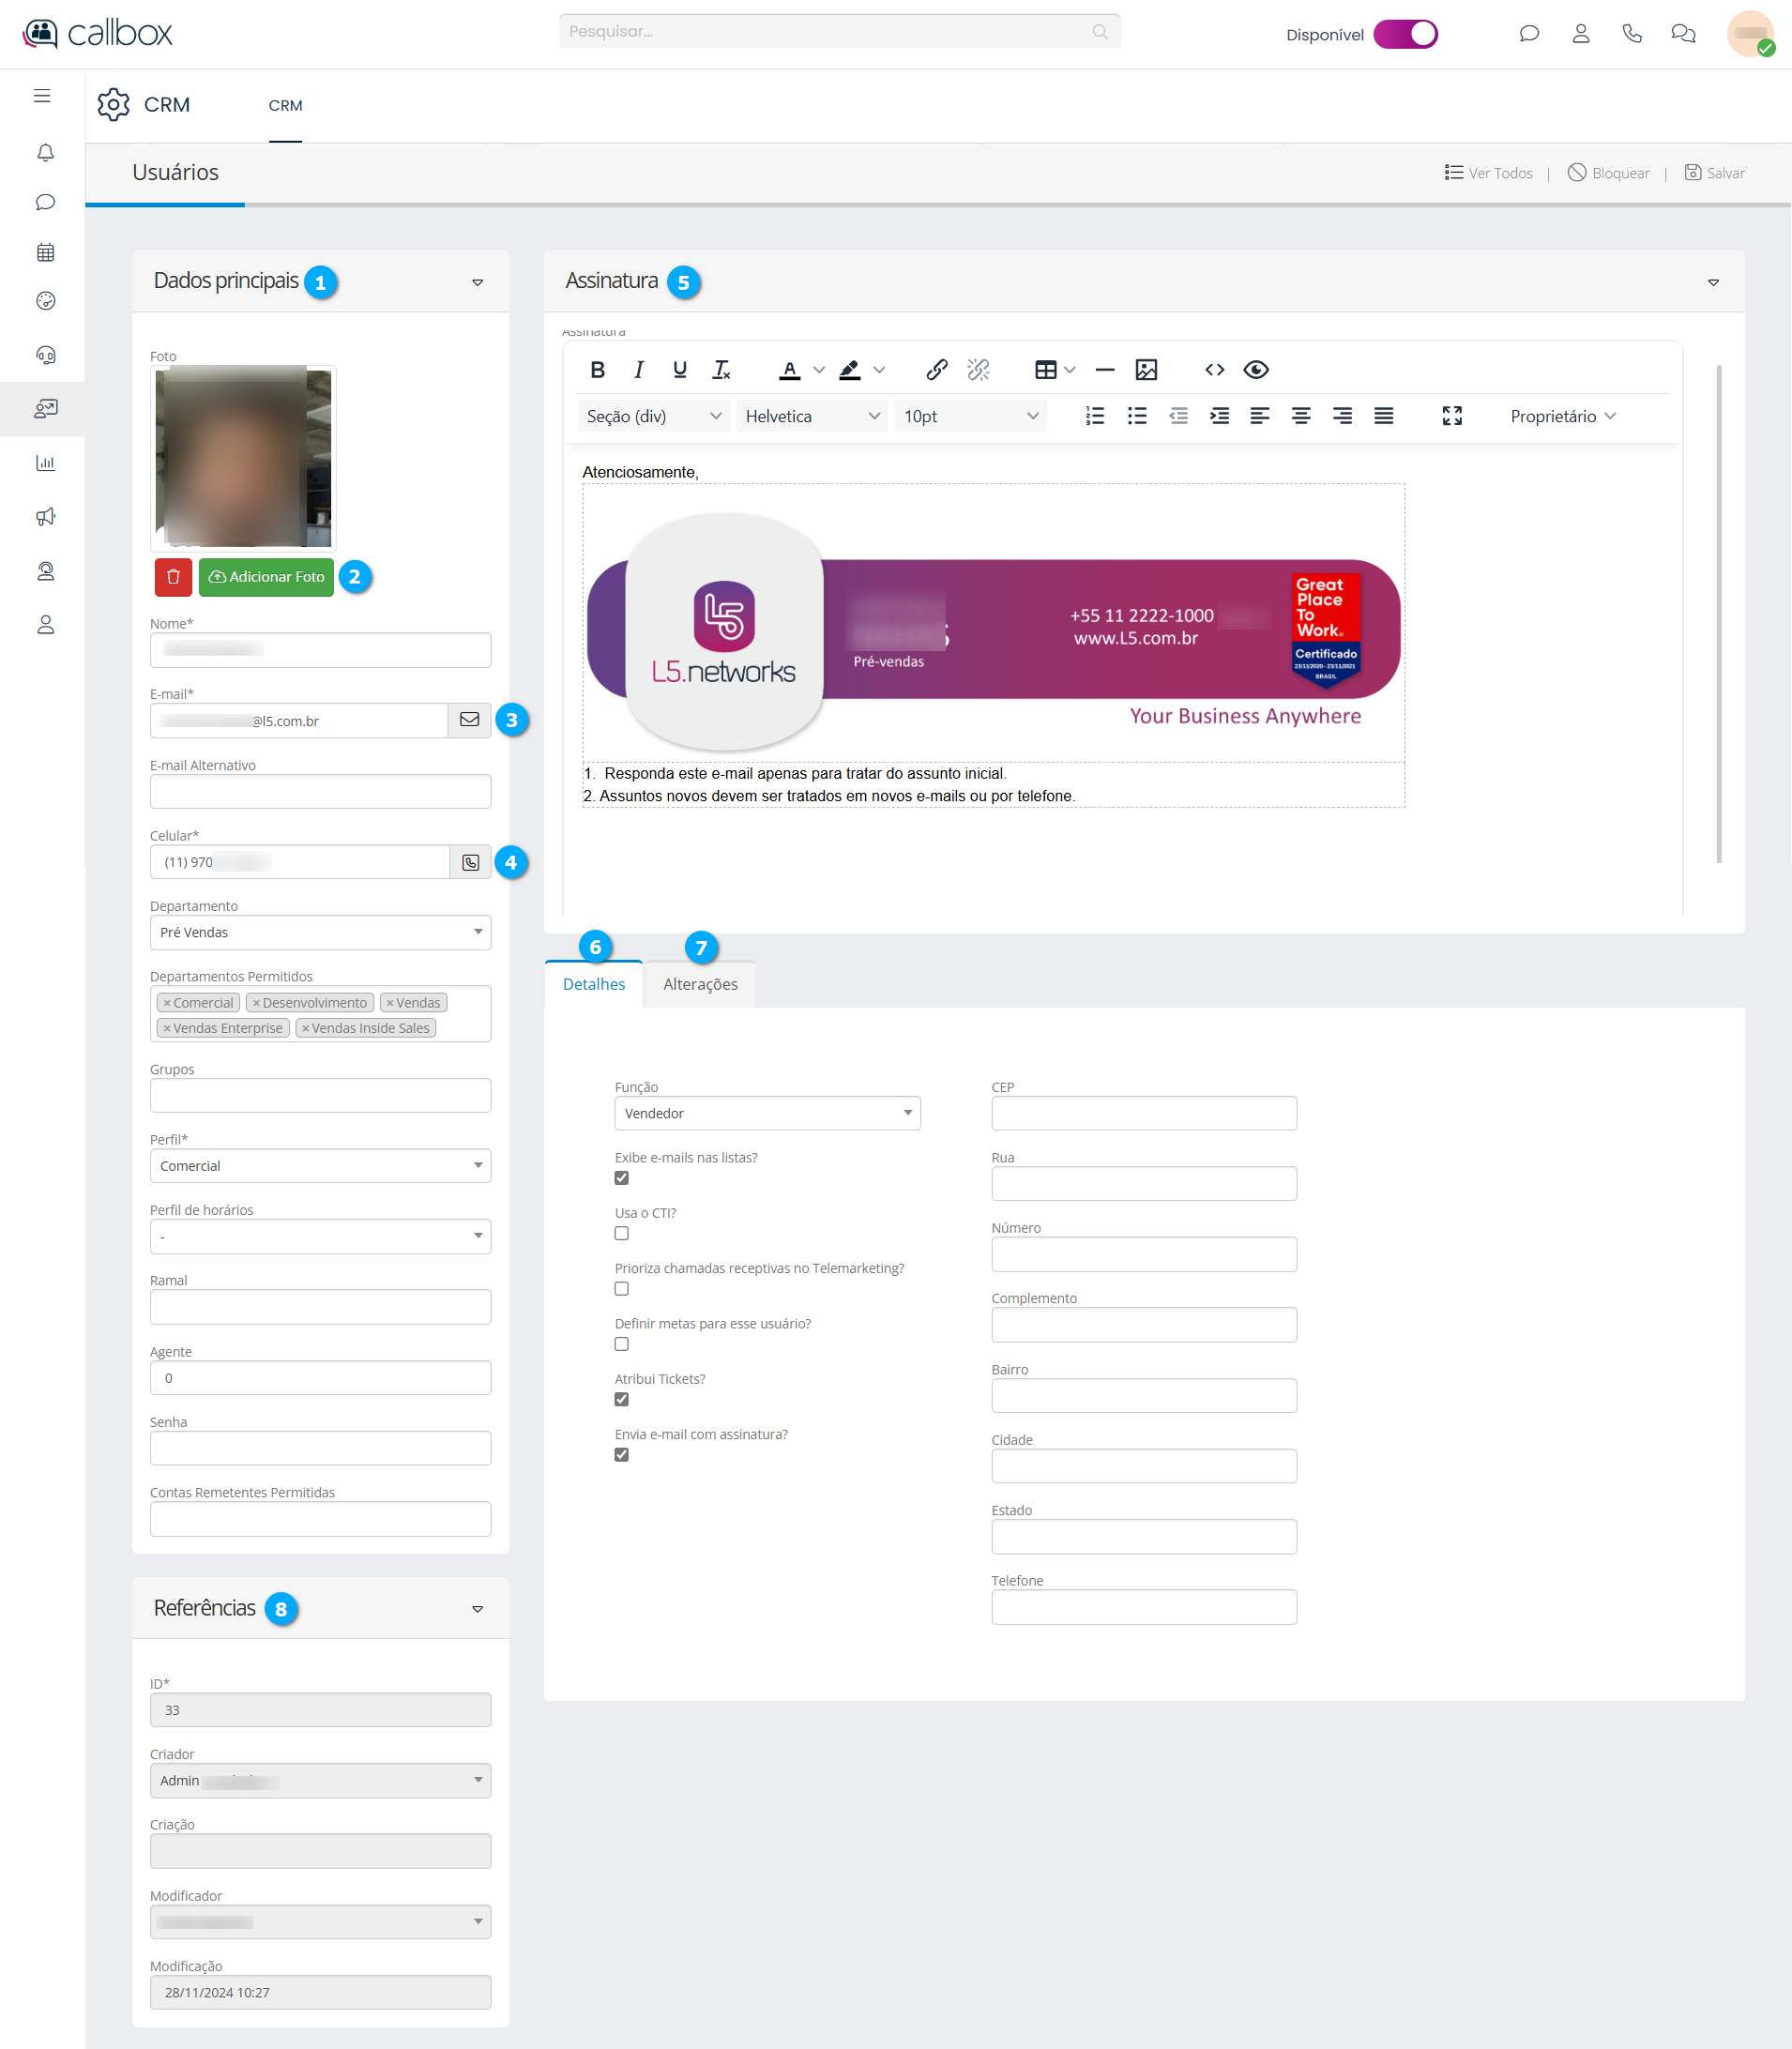The width and height of the screenshot is (1792, 2049).
Task: Click the envelope icon beside E-mail
Action: (469, 720)
